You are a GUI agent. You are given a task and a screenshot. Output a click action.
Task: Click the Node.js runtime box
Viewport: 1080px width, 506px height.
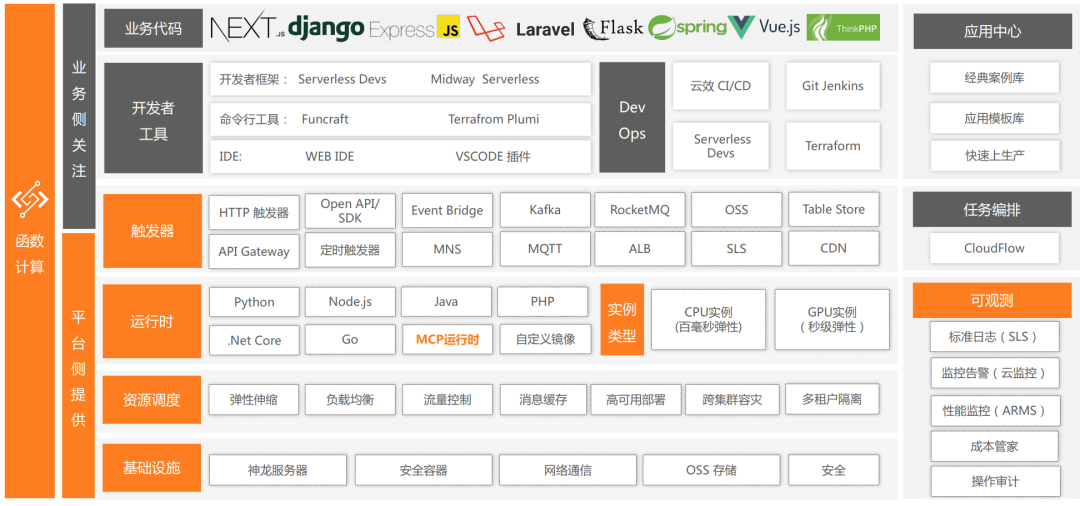[350, 302]
